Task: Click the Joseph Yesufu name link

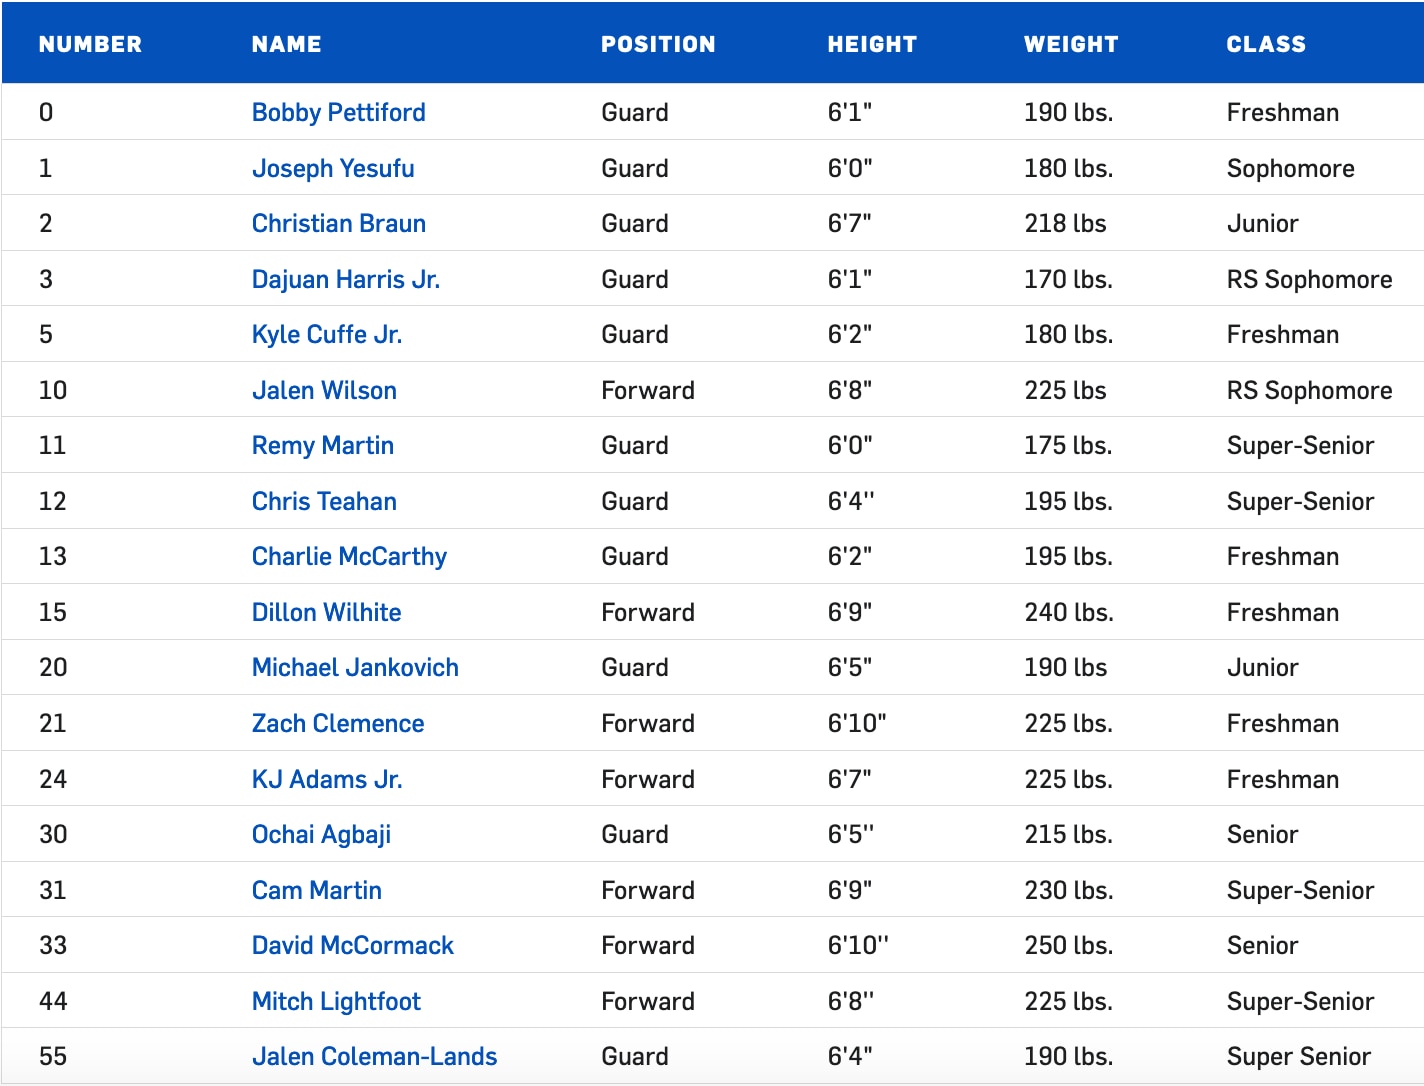Action: click(x=332, y=168)
